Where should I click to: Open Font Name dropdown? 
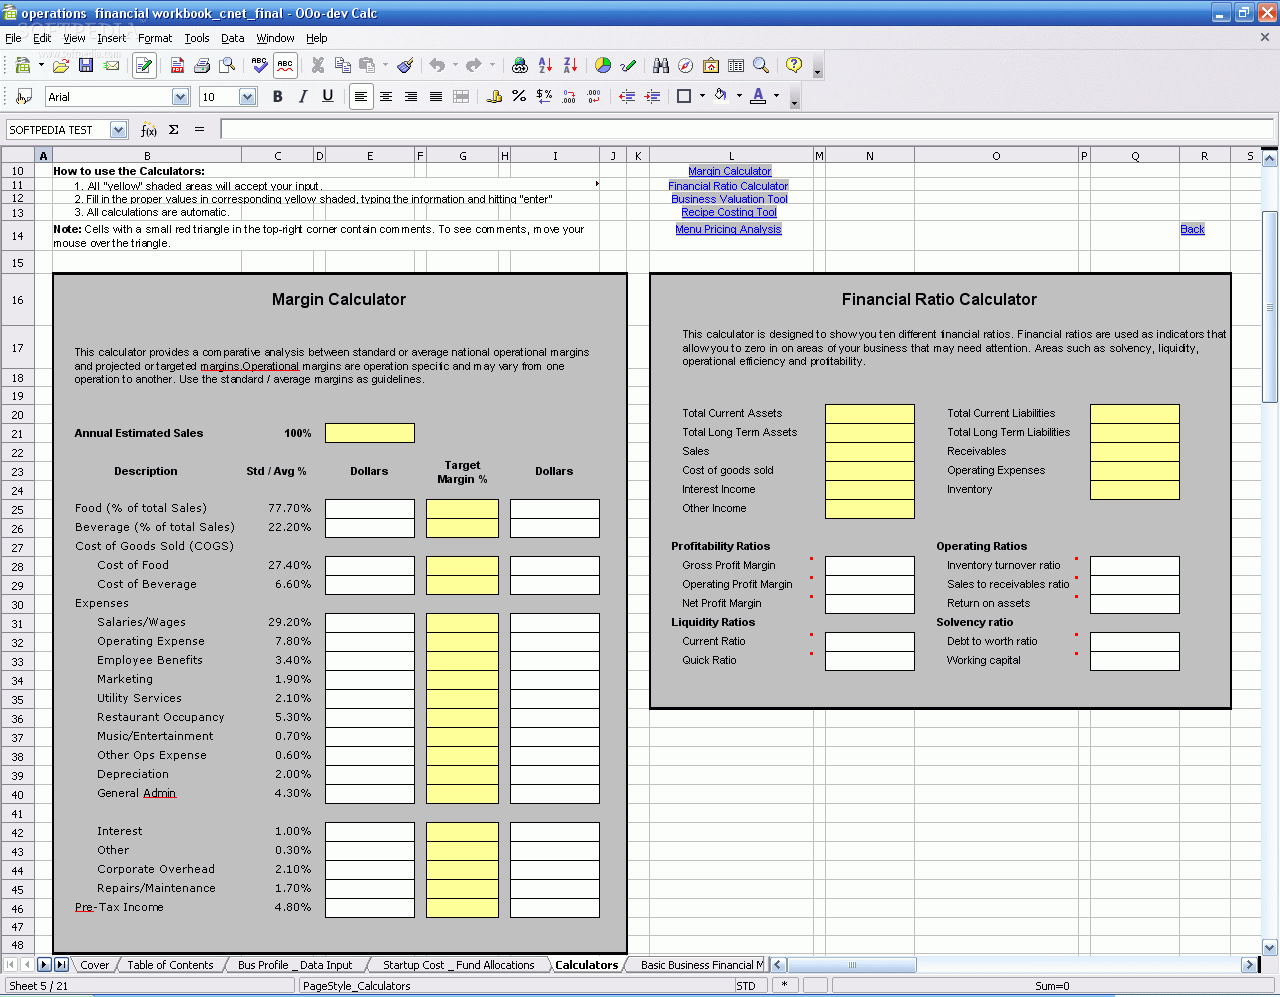[x=181, y=97]
